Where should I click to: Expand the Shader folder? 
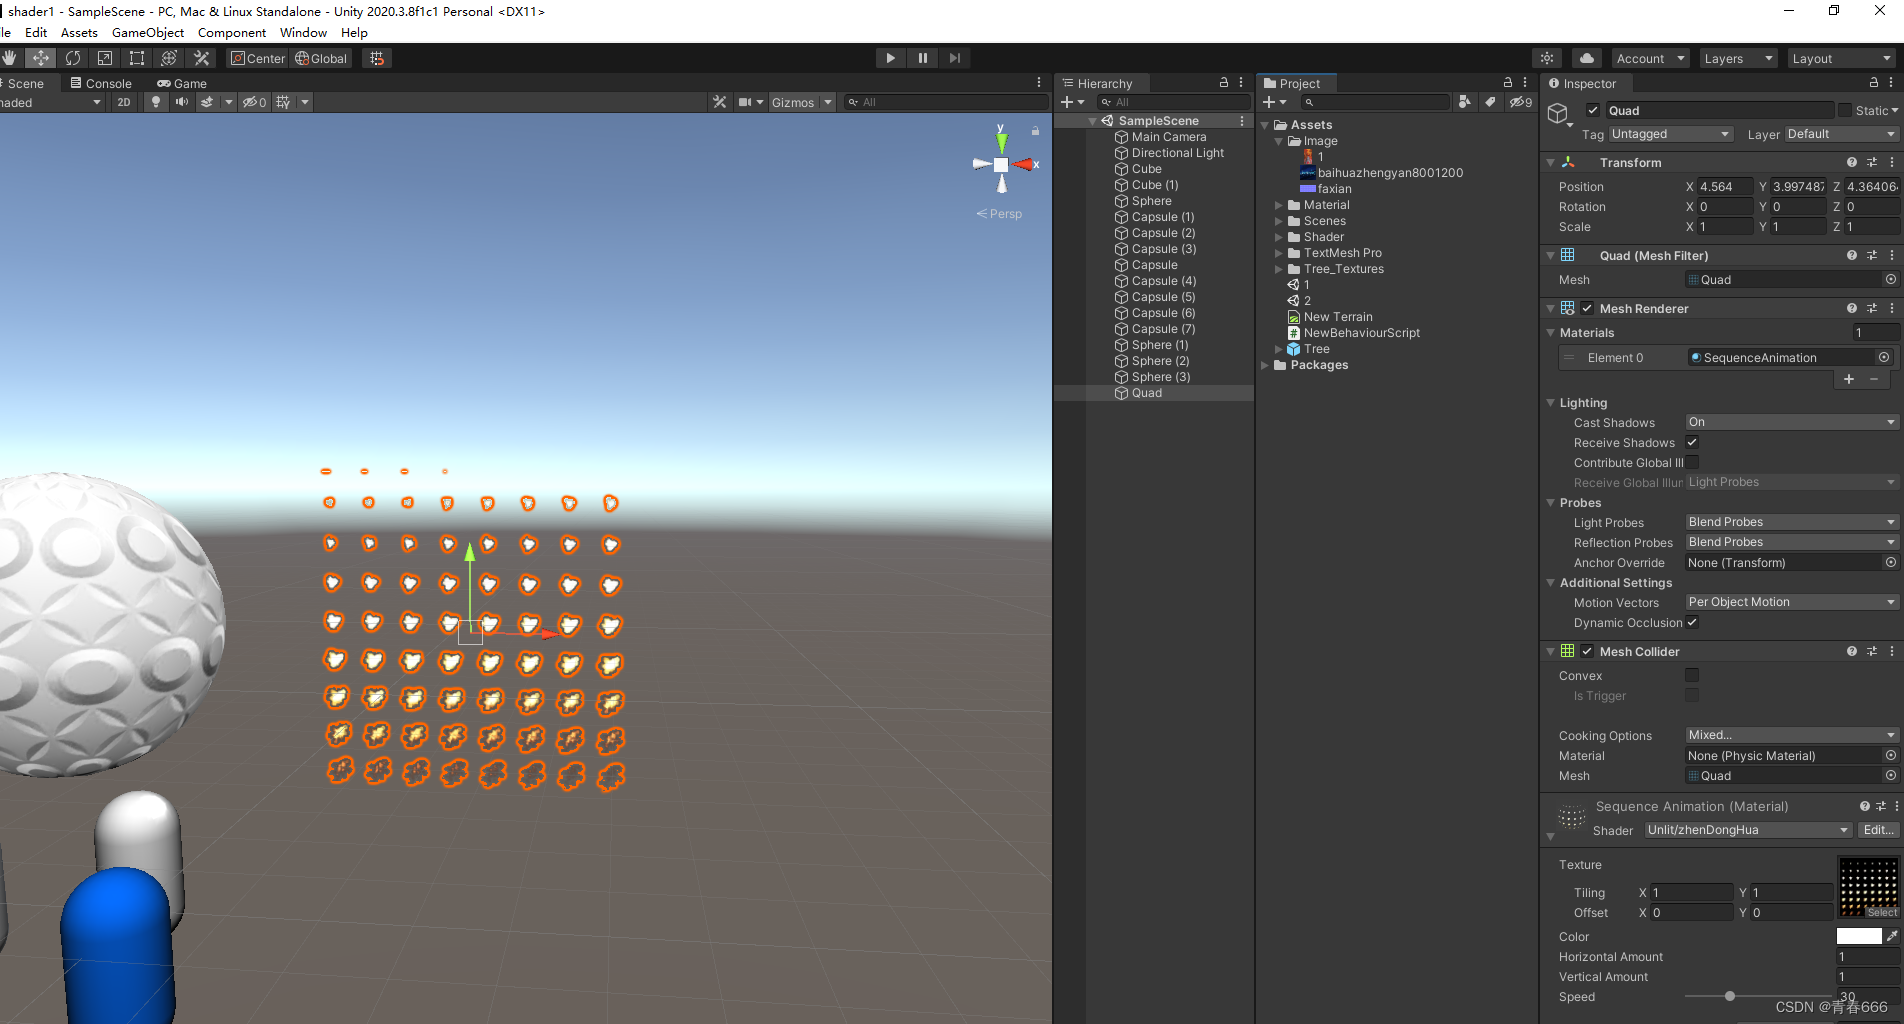click(x=1279, y=237)
